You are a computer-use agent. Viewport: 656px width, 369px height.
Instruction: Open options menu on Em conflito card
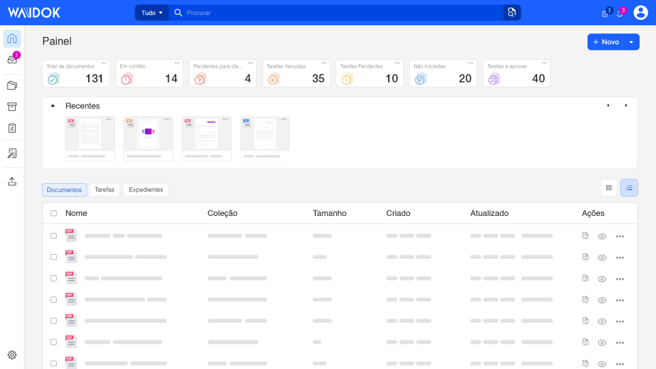tap(177, 63)
